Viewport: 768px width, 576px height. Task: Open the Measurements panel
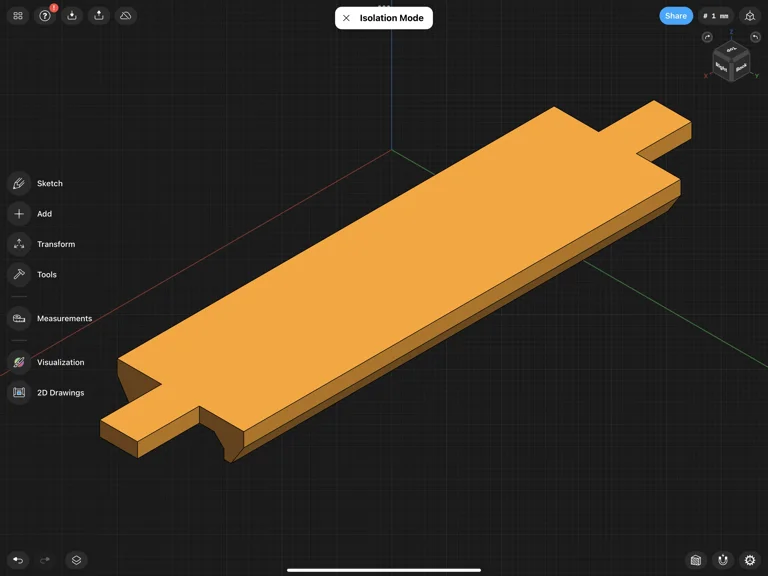(19, 318)
